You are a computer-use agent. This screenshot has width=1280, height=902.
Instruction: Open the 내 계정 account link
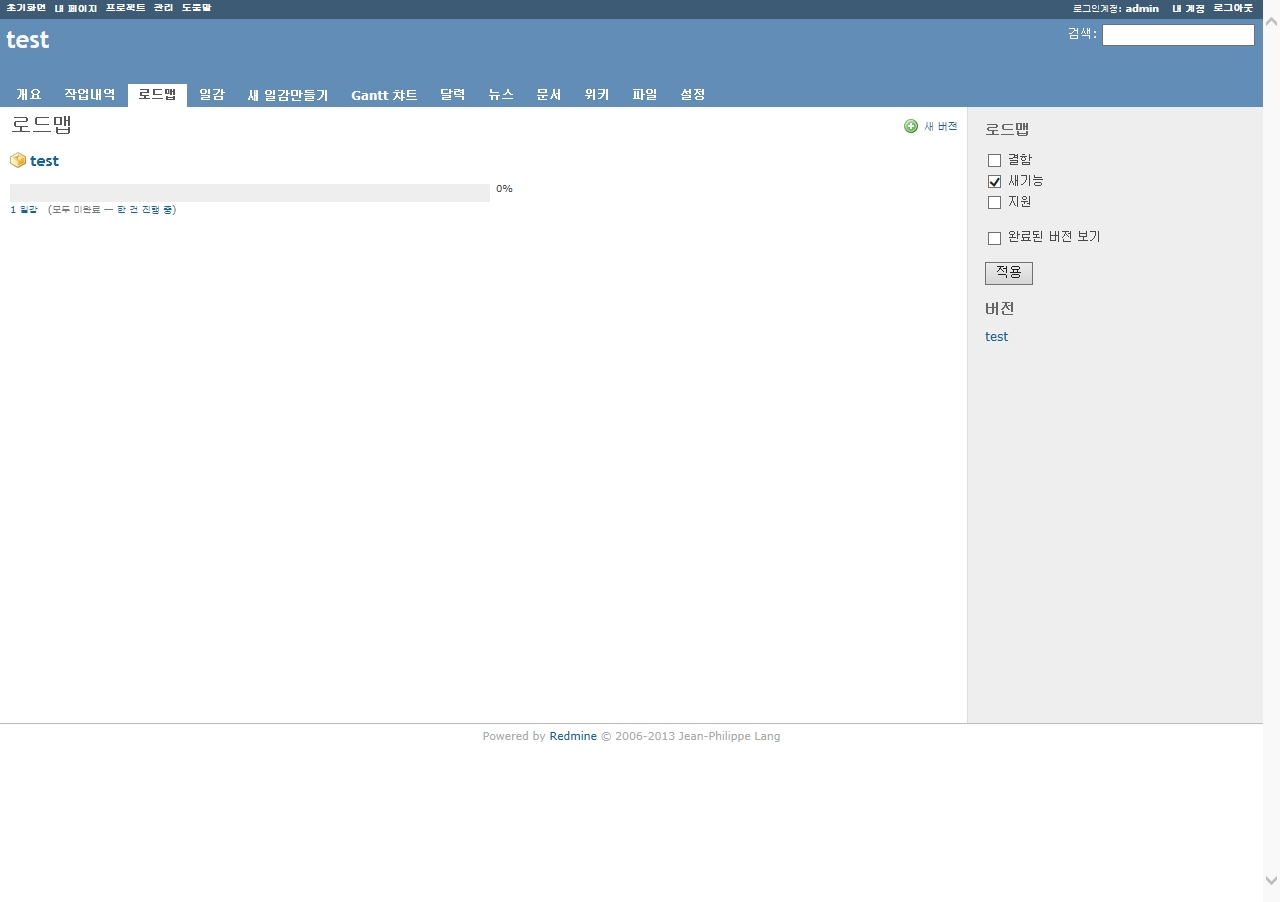(1188, 8)
